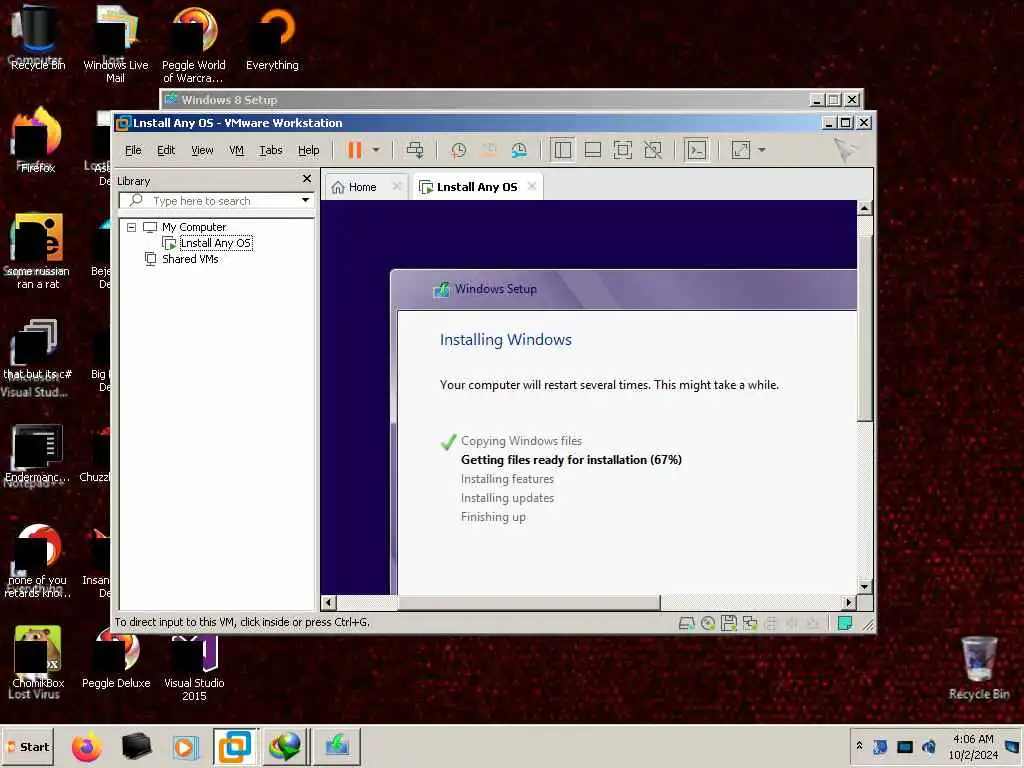Open the media player taskbar icon
This screenshot has width=1024, height=768.
coord(185,746)
